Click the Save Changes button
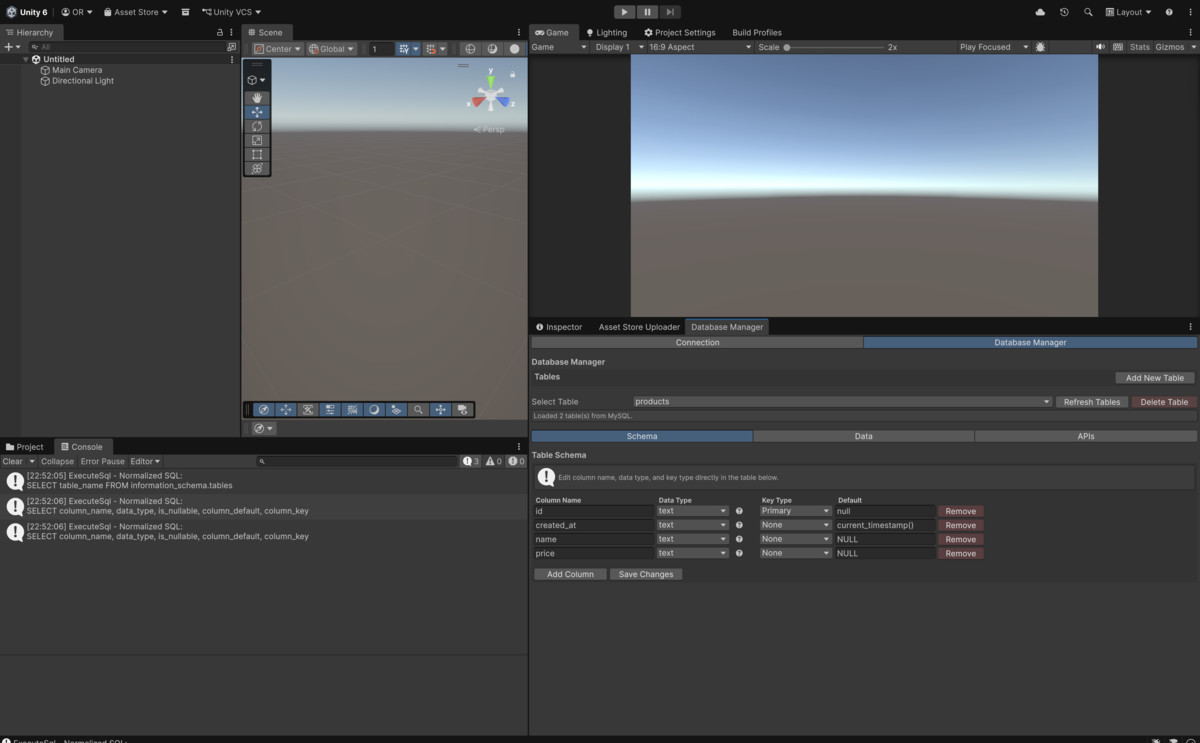The height and width of the screenshot is (743, 1200). (x=646, y=574)
